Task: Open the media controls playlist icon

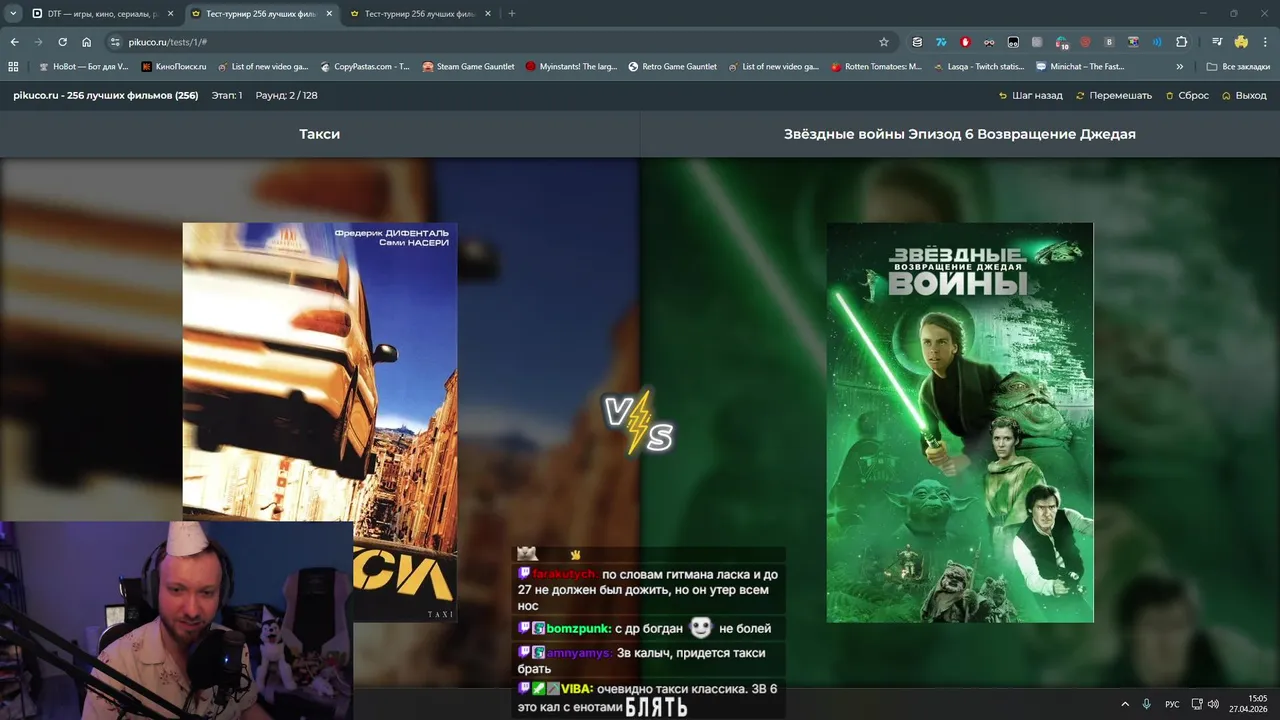Action: tap(1217, 42)
